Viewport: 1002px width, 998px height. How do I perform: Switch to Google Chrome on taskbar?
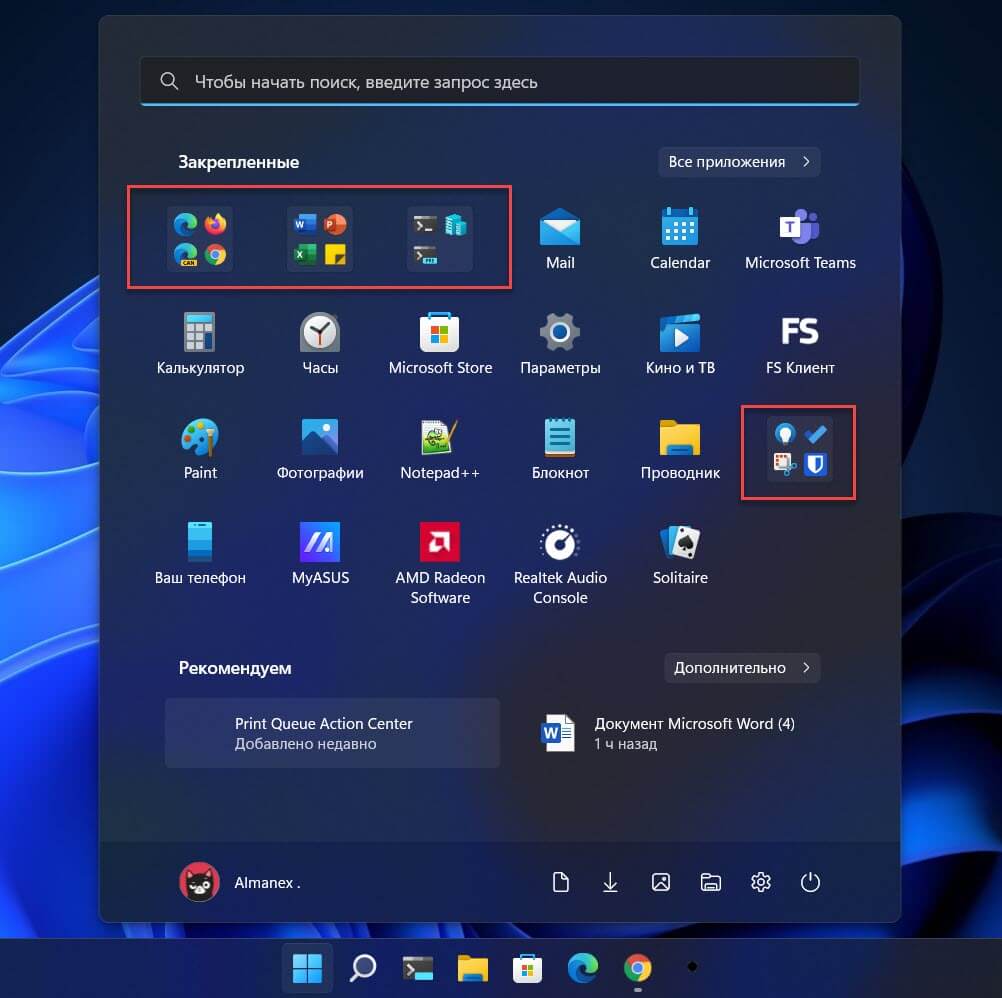tap(638, 967)
